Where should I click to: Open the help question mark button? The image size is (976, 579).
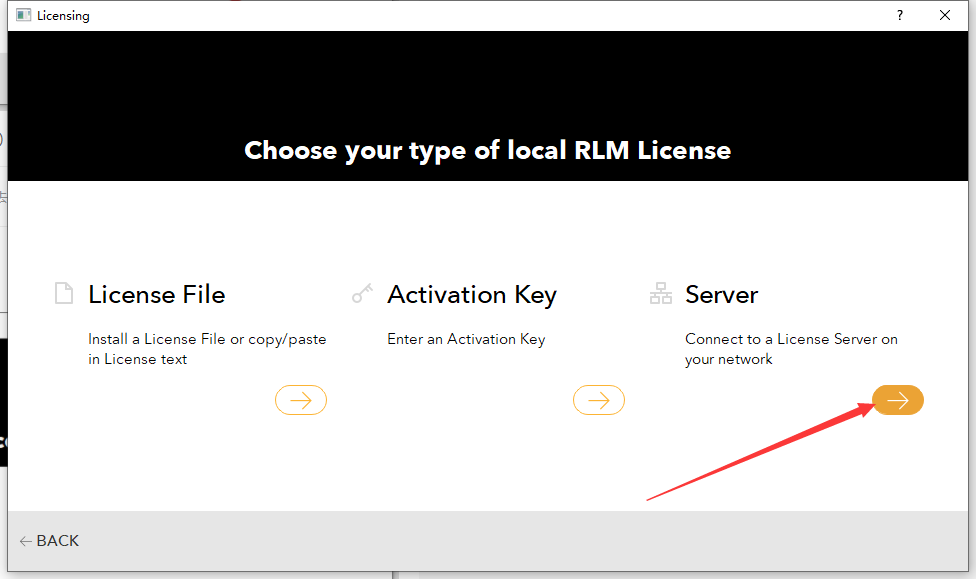(899, 15)
